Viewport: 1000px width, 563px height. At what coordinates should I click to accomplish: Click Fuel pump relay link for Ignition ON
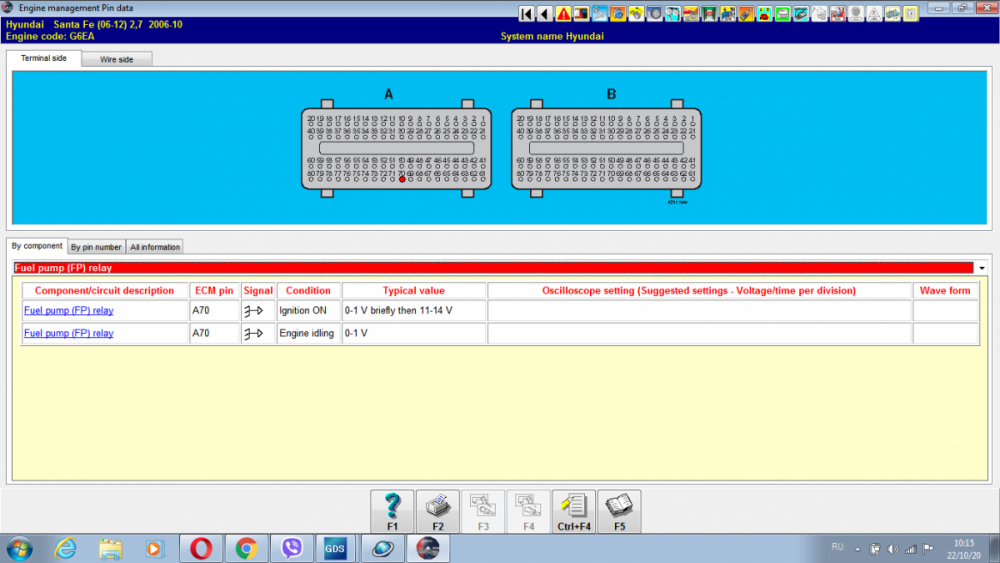pyautogui.click(x=69, y=311)
